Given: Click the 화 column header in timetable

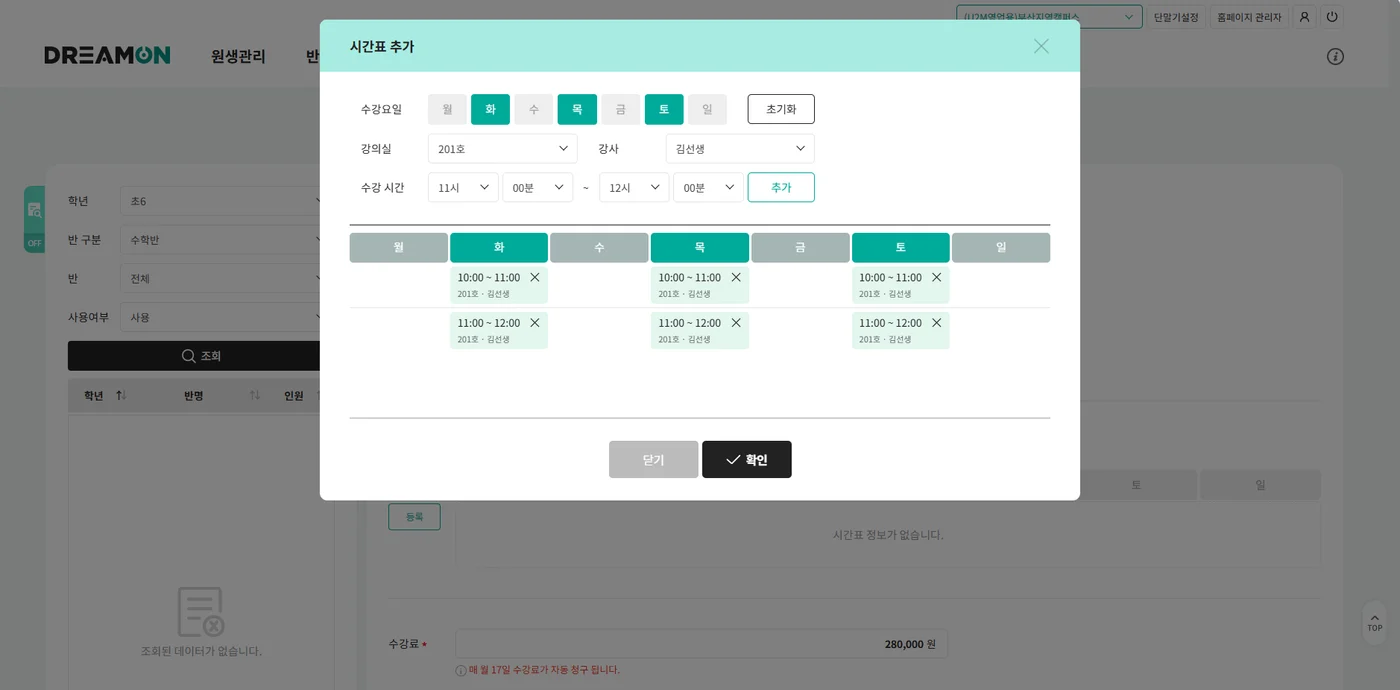Looking at the screenshot, I should [499, 248].
